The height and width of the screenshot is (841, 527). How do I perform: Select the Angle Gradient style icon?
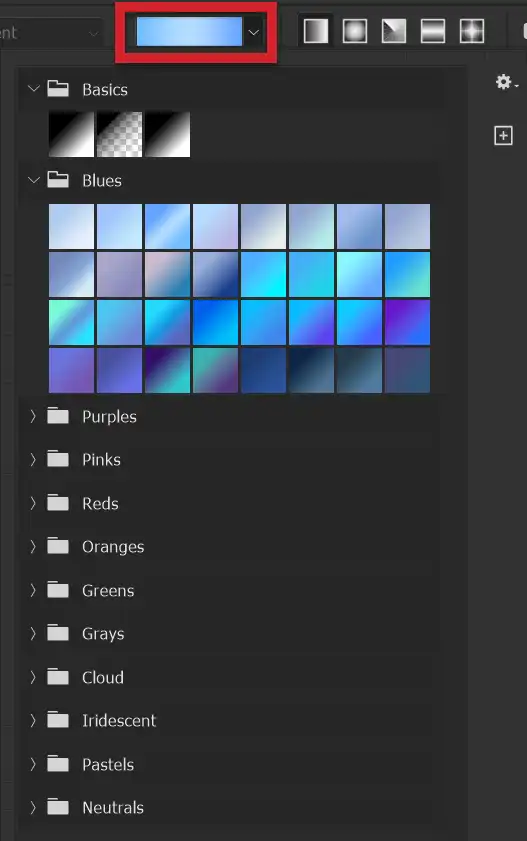(x=394, y=32)
